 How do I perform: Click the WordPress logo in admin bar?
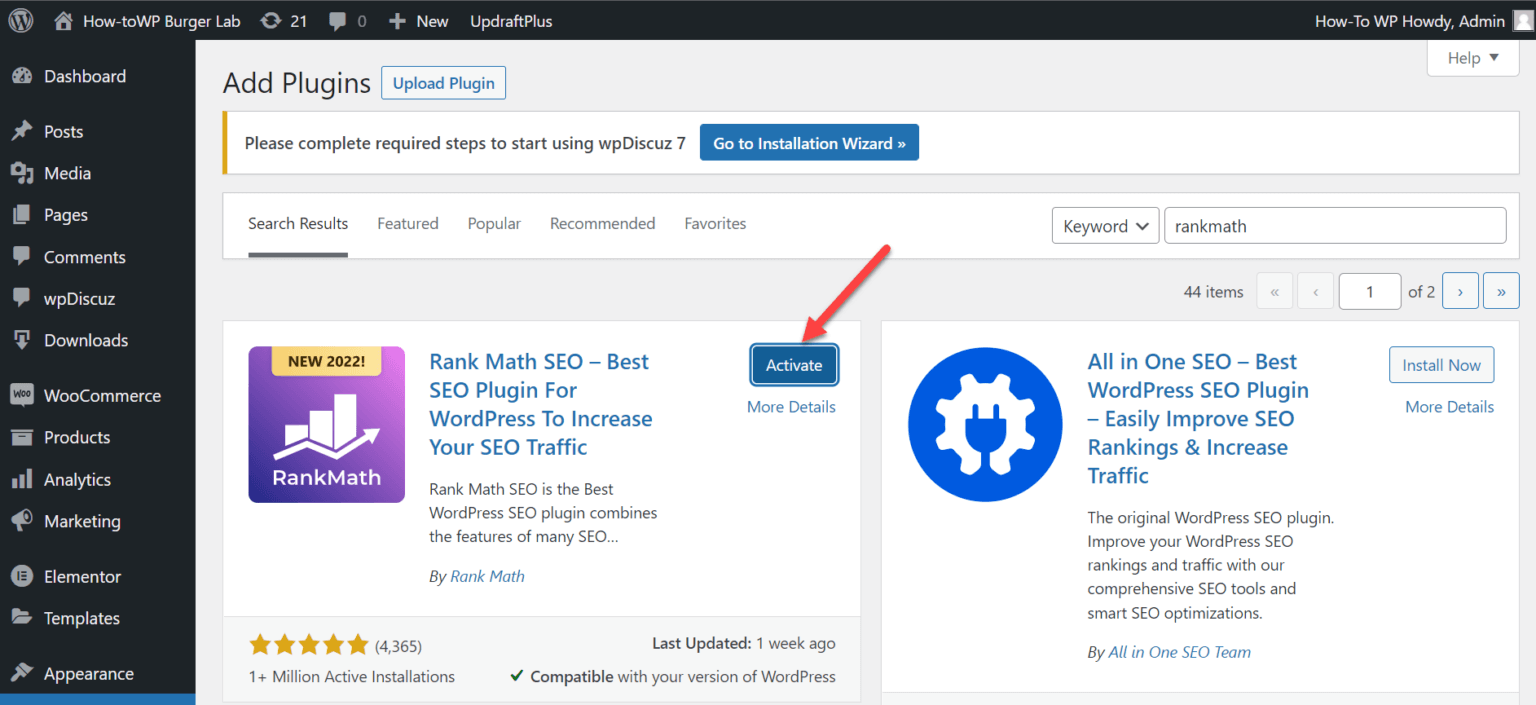point(21,20)
